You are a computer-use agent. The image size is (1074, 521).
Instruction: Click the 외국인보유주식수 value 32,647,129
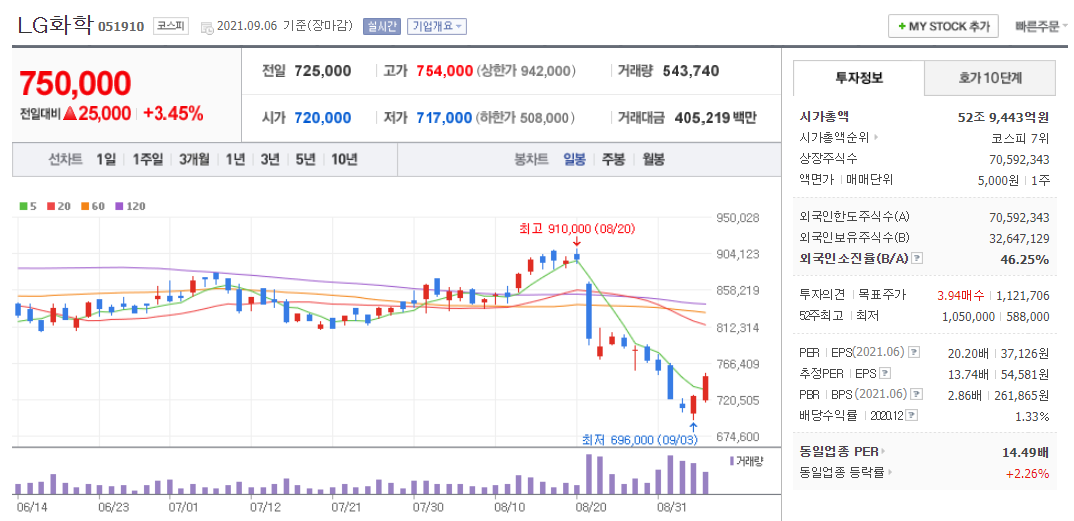tap(1019, 238)
